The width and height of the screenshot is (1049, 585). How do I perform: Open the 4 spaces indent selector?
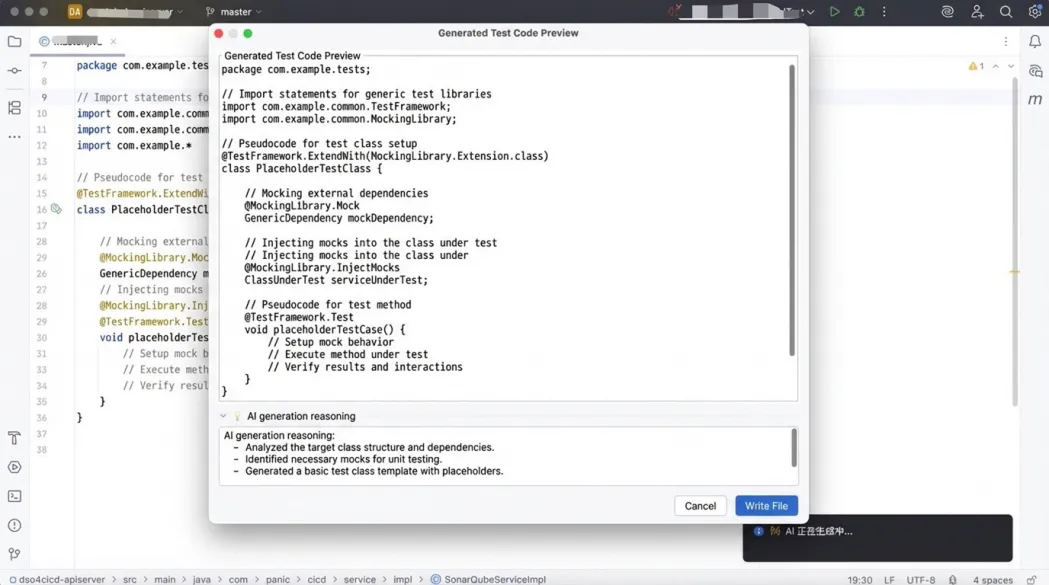[992, 580]
